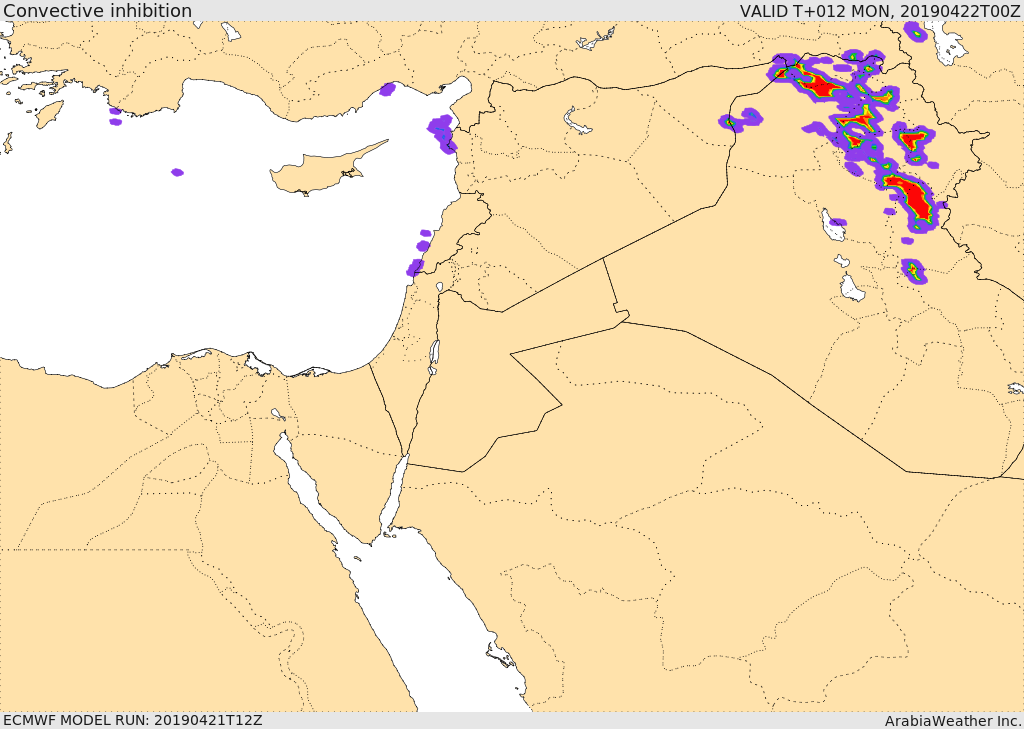Click the small purple blob in the open sea west of Cyprus
The height and width of the screenshot is (729, 1024).
[x=177, y=172]
